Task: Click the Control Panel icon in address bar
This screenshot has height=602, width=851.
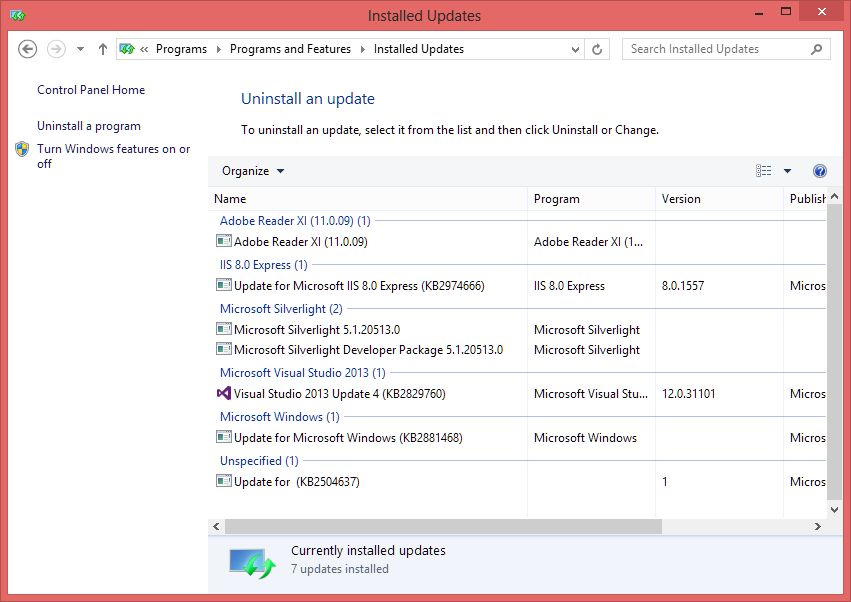Action: coord(127,49)
